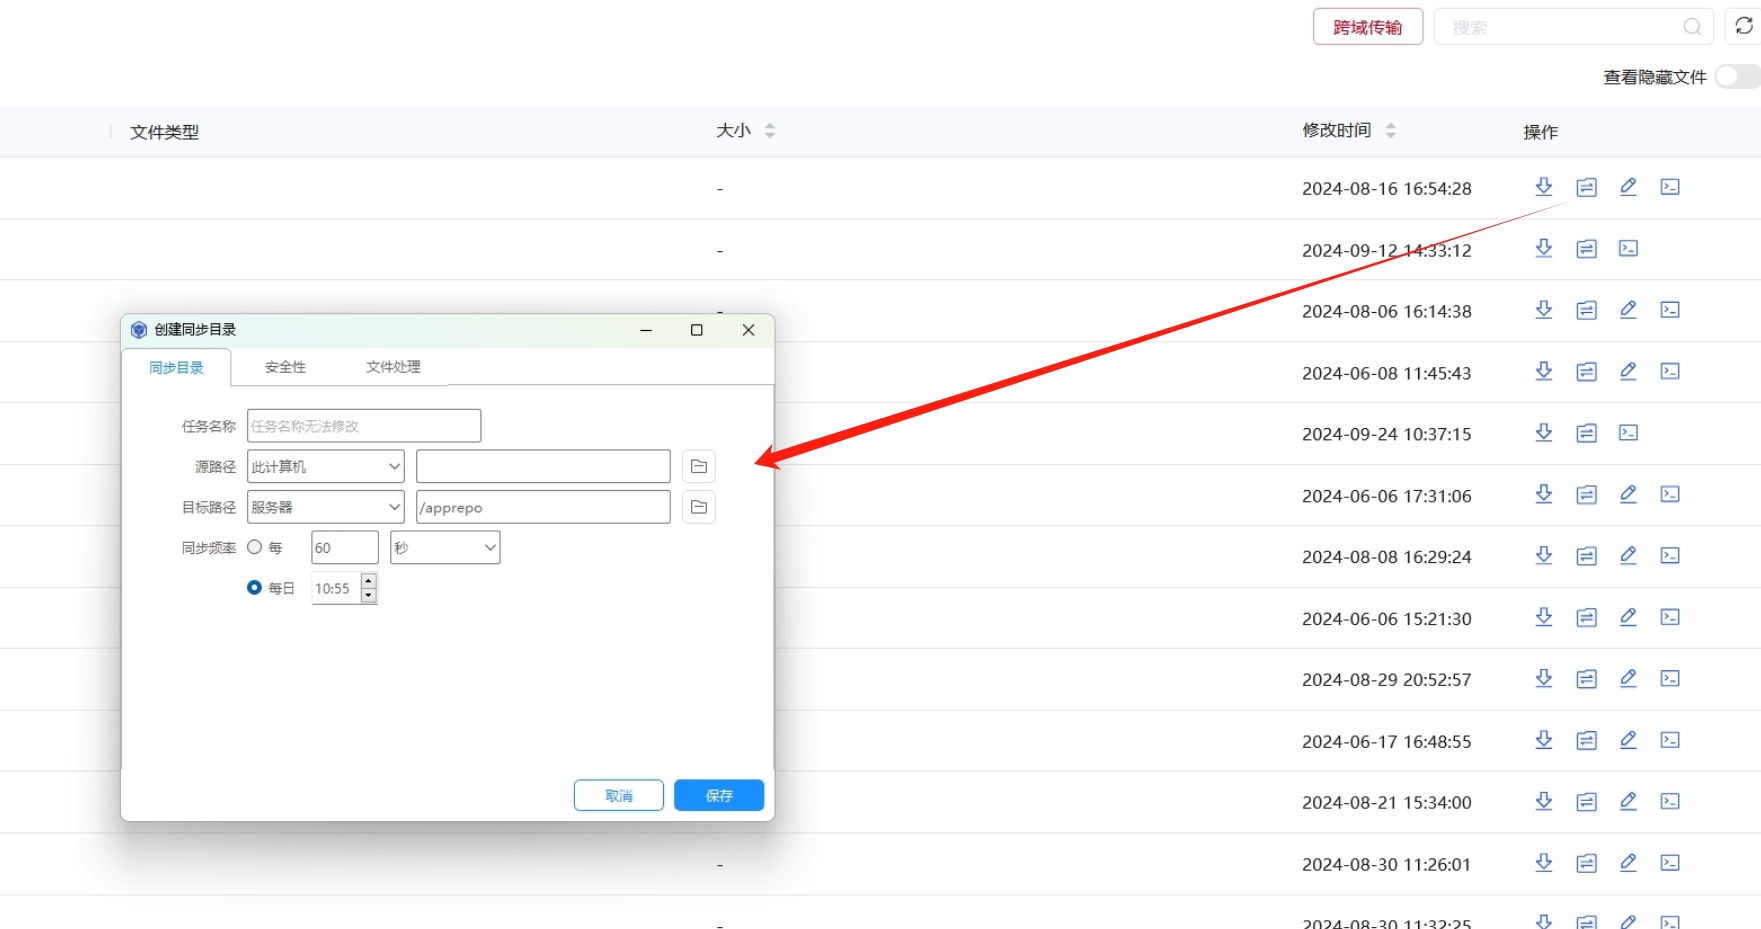The width and height of the screenshot is (1761, 929).
Task: Open terminal for the 2024-08-08 16:29:24 row
Action: 1670,556
